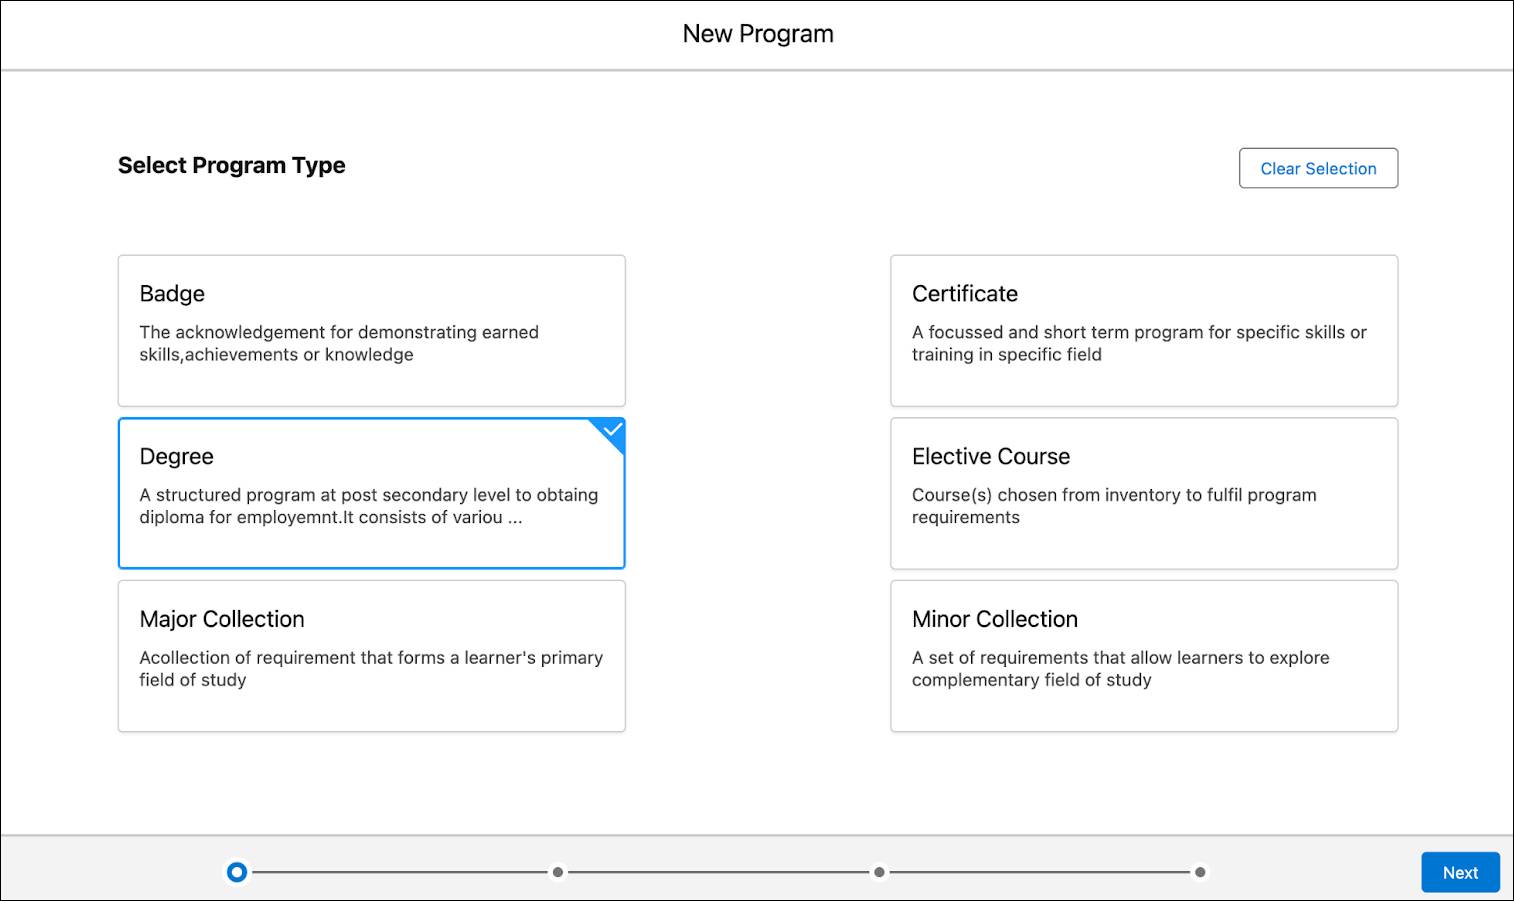Image resolution: width=1514 pixels, height=901 pixels.
Task: Click the Select Program Type heading
Action: point(231,165)
